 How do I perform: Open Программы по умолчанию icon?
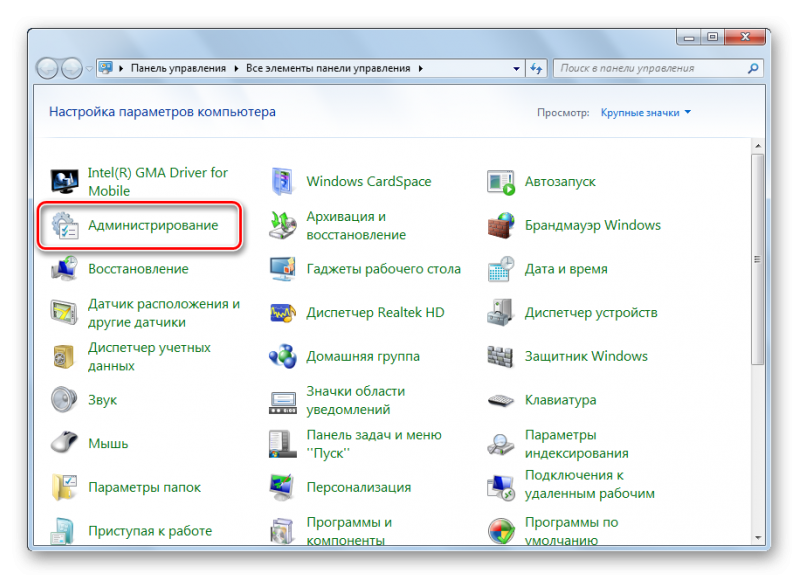[x=501, y=531]
